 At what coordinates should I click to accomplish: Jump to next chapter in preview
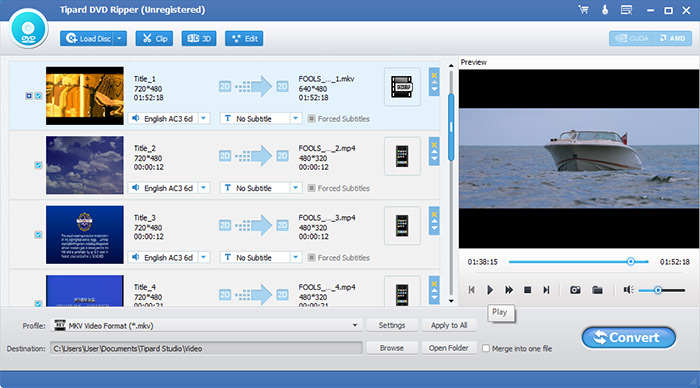click(546, 290)
